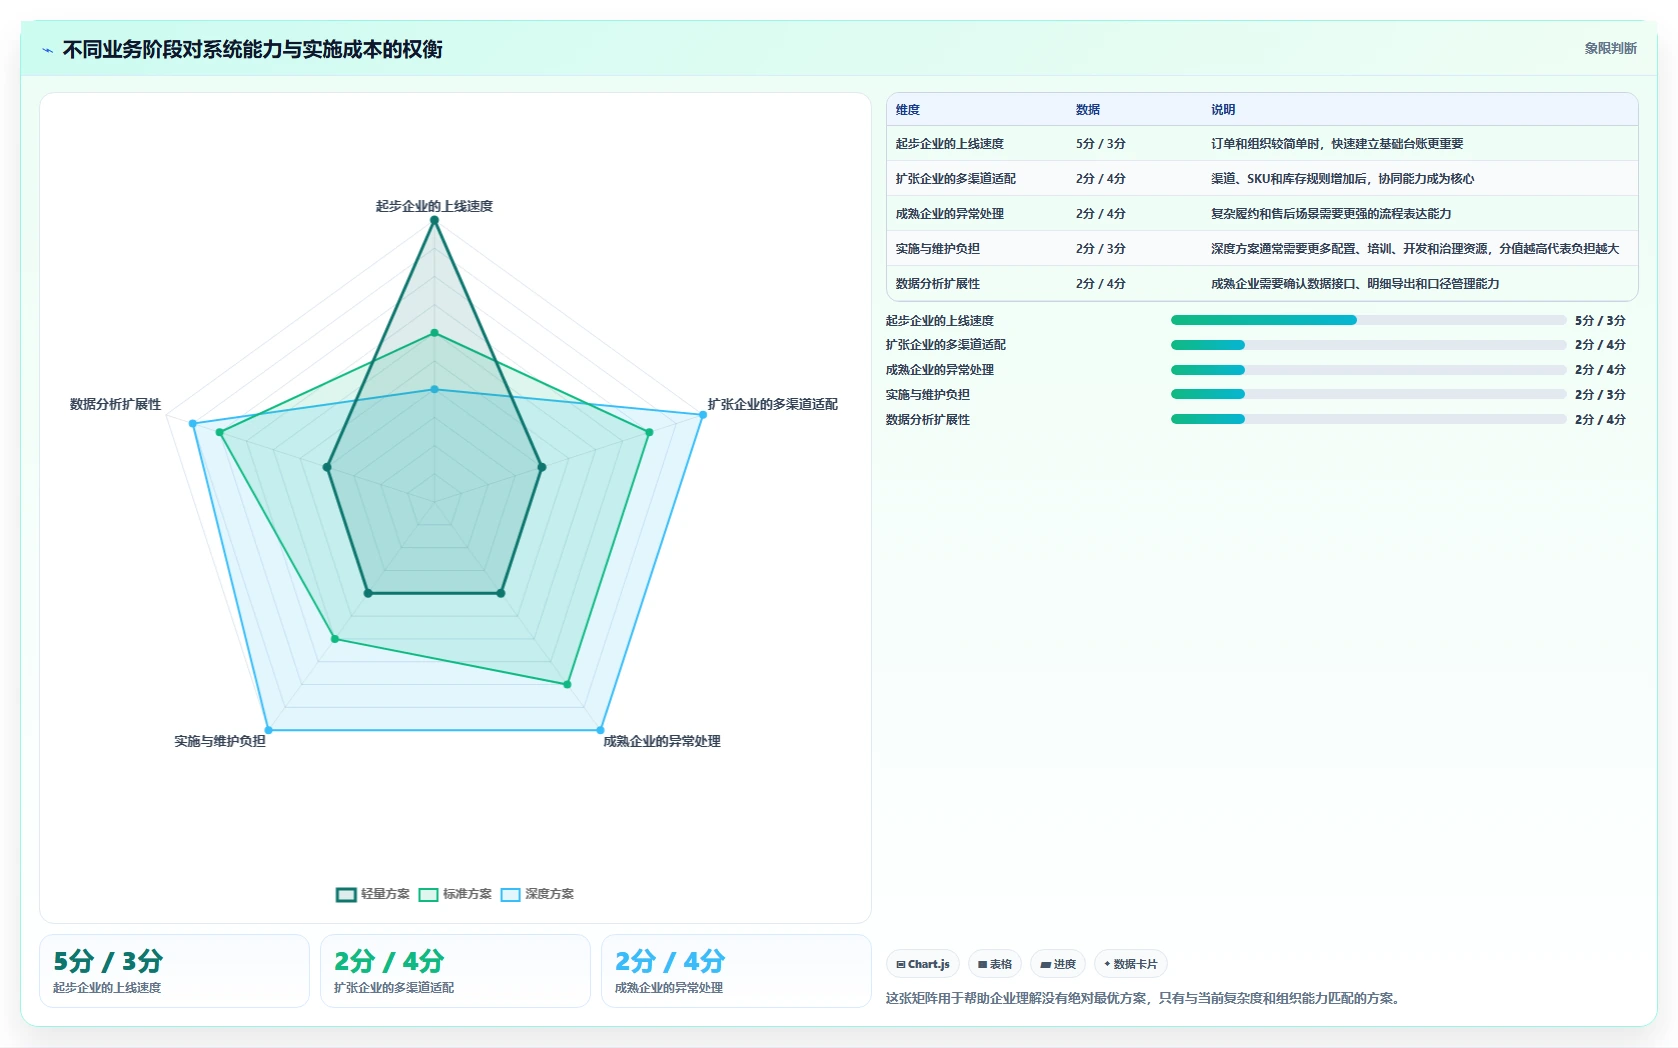
Task: Click the radar axis label 起步企业的上线速度
Action: click(x=434, y=206)
